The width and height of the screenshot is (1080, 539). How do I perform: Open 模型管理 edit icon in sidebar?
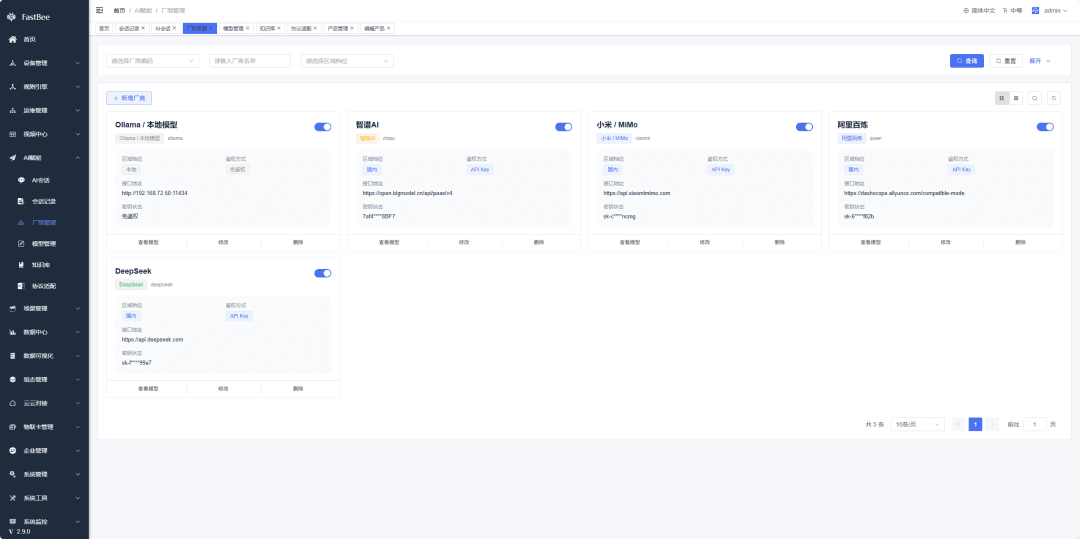[x=21, y=244]
